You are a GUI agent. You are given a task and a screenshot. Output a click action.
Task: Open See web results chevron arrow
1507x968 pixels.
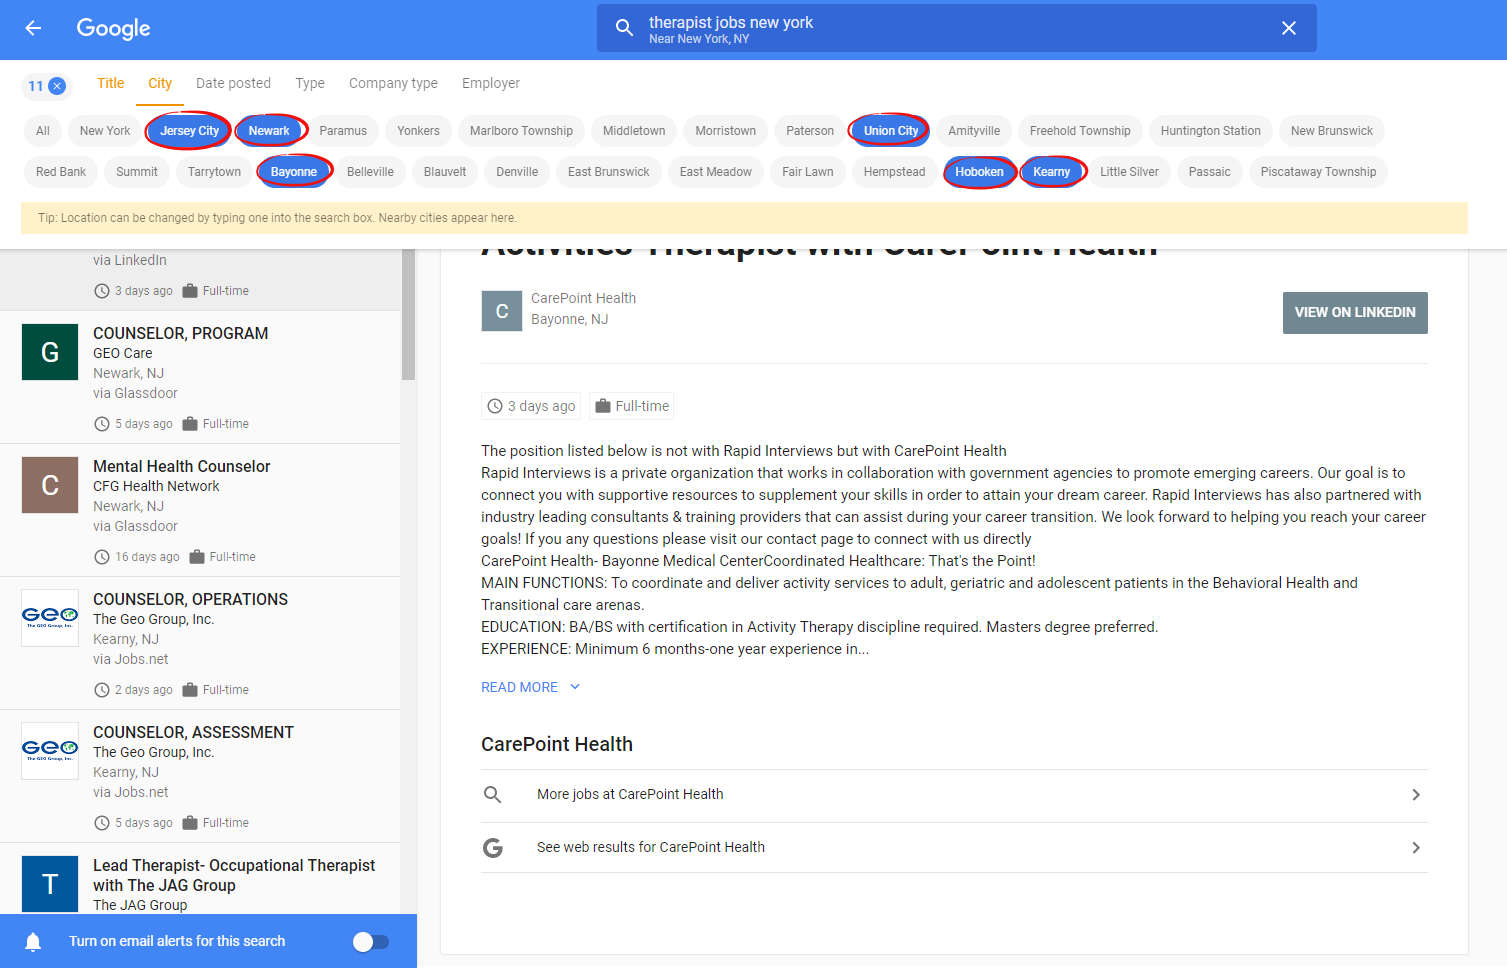(x=1415, y=848)
